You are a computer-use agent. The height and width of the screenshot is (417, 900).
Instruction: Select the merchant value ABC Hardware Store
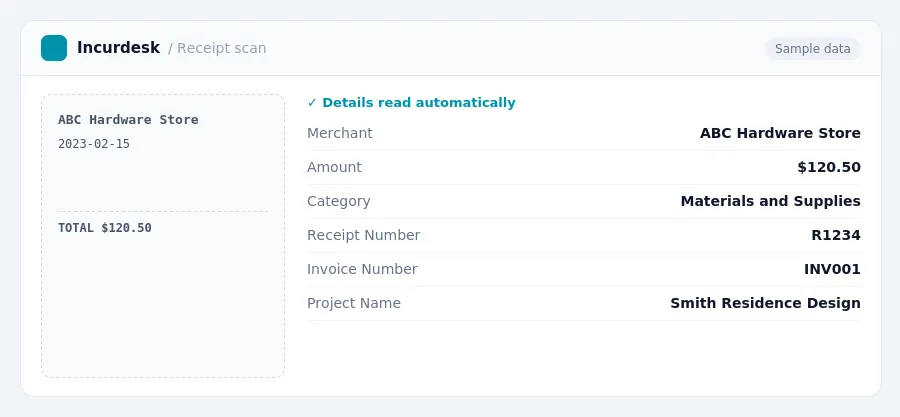click(x=780, y=133)
